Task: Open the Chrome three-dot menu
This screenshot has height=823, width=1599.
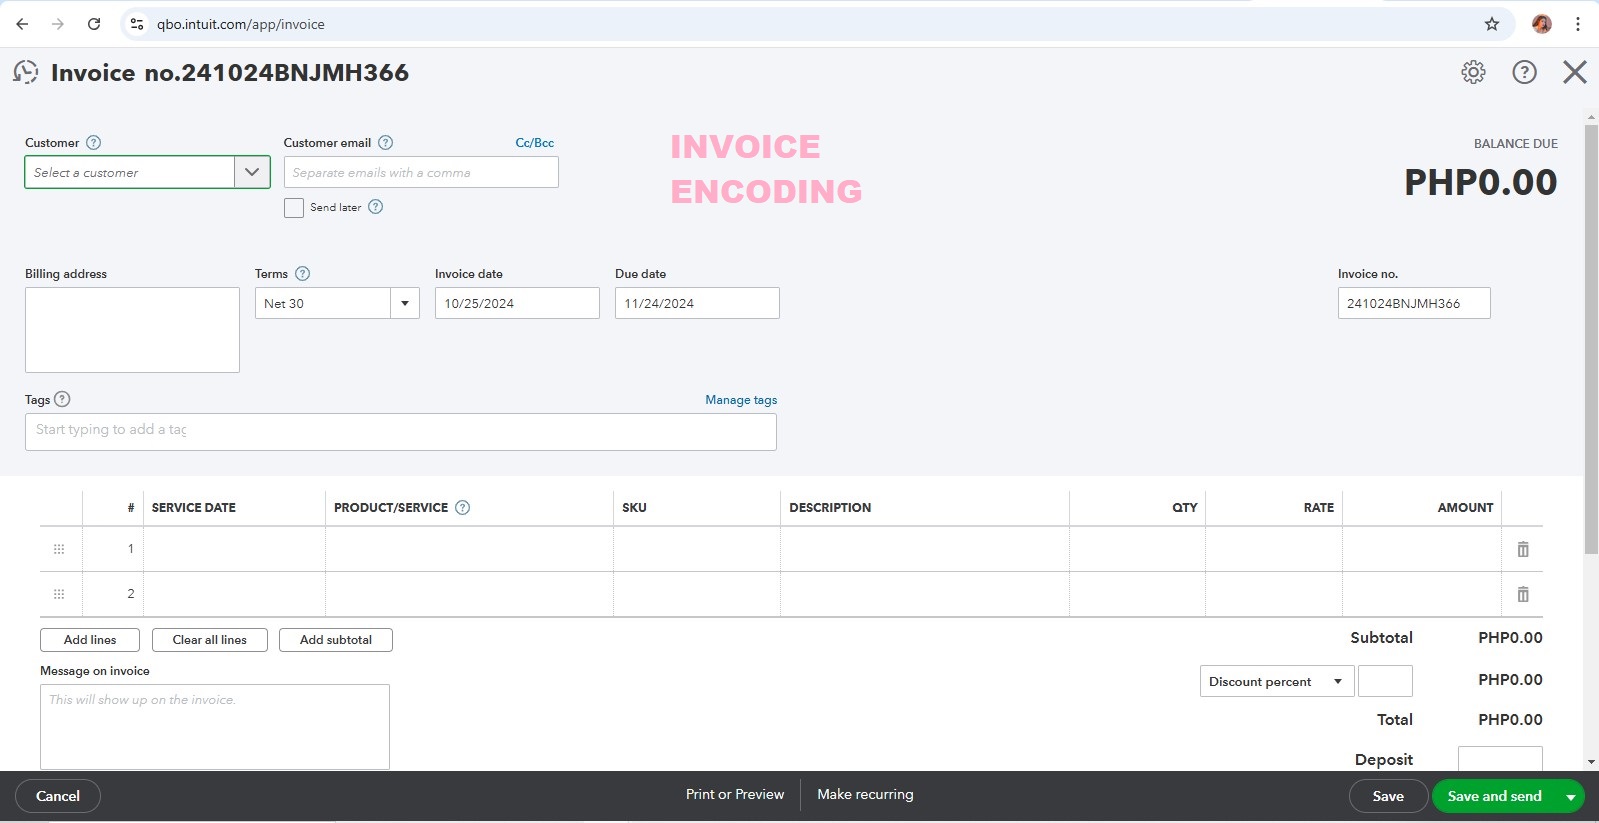Action: [1578, 24]
